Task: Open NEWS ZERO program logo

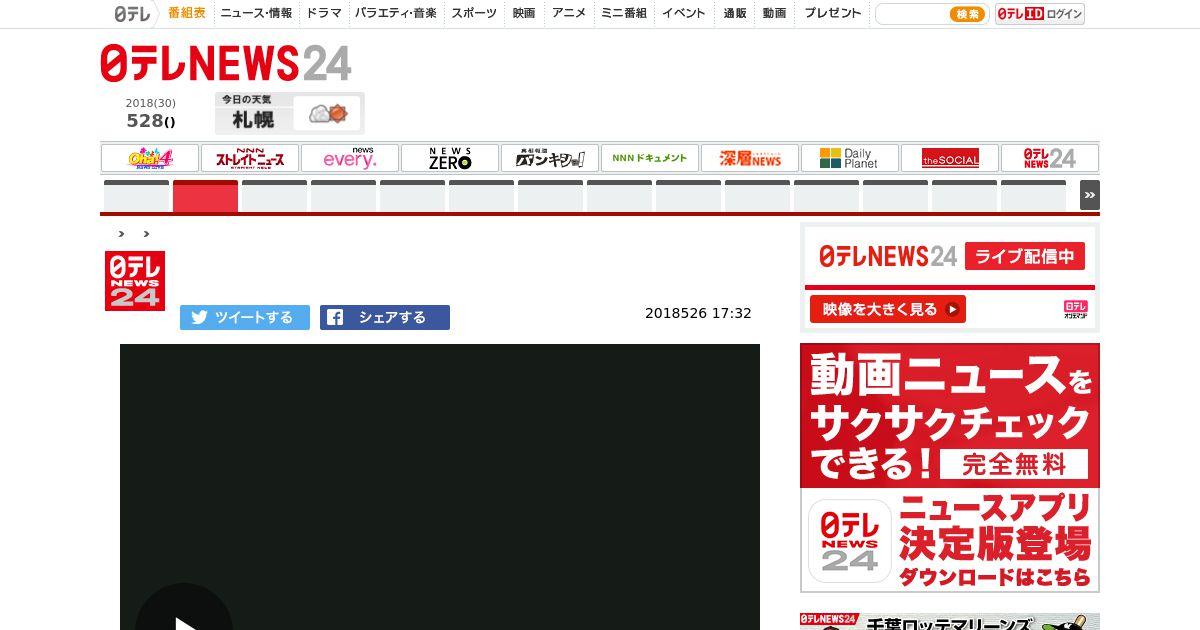Action: tap(450, 158)
